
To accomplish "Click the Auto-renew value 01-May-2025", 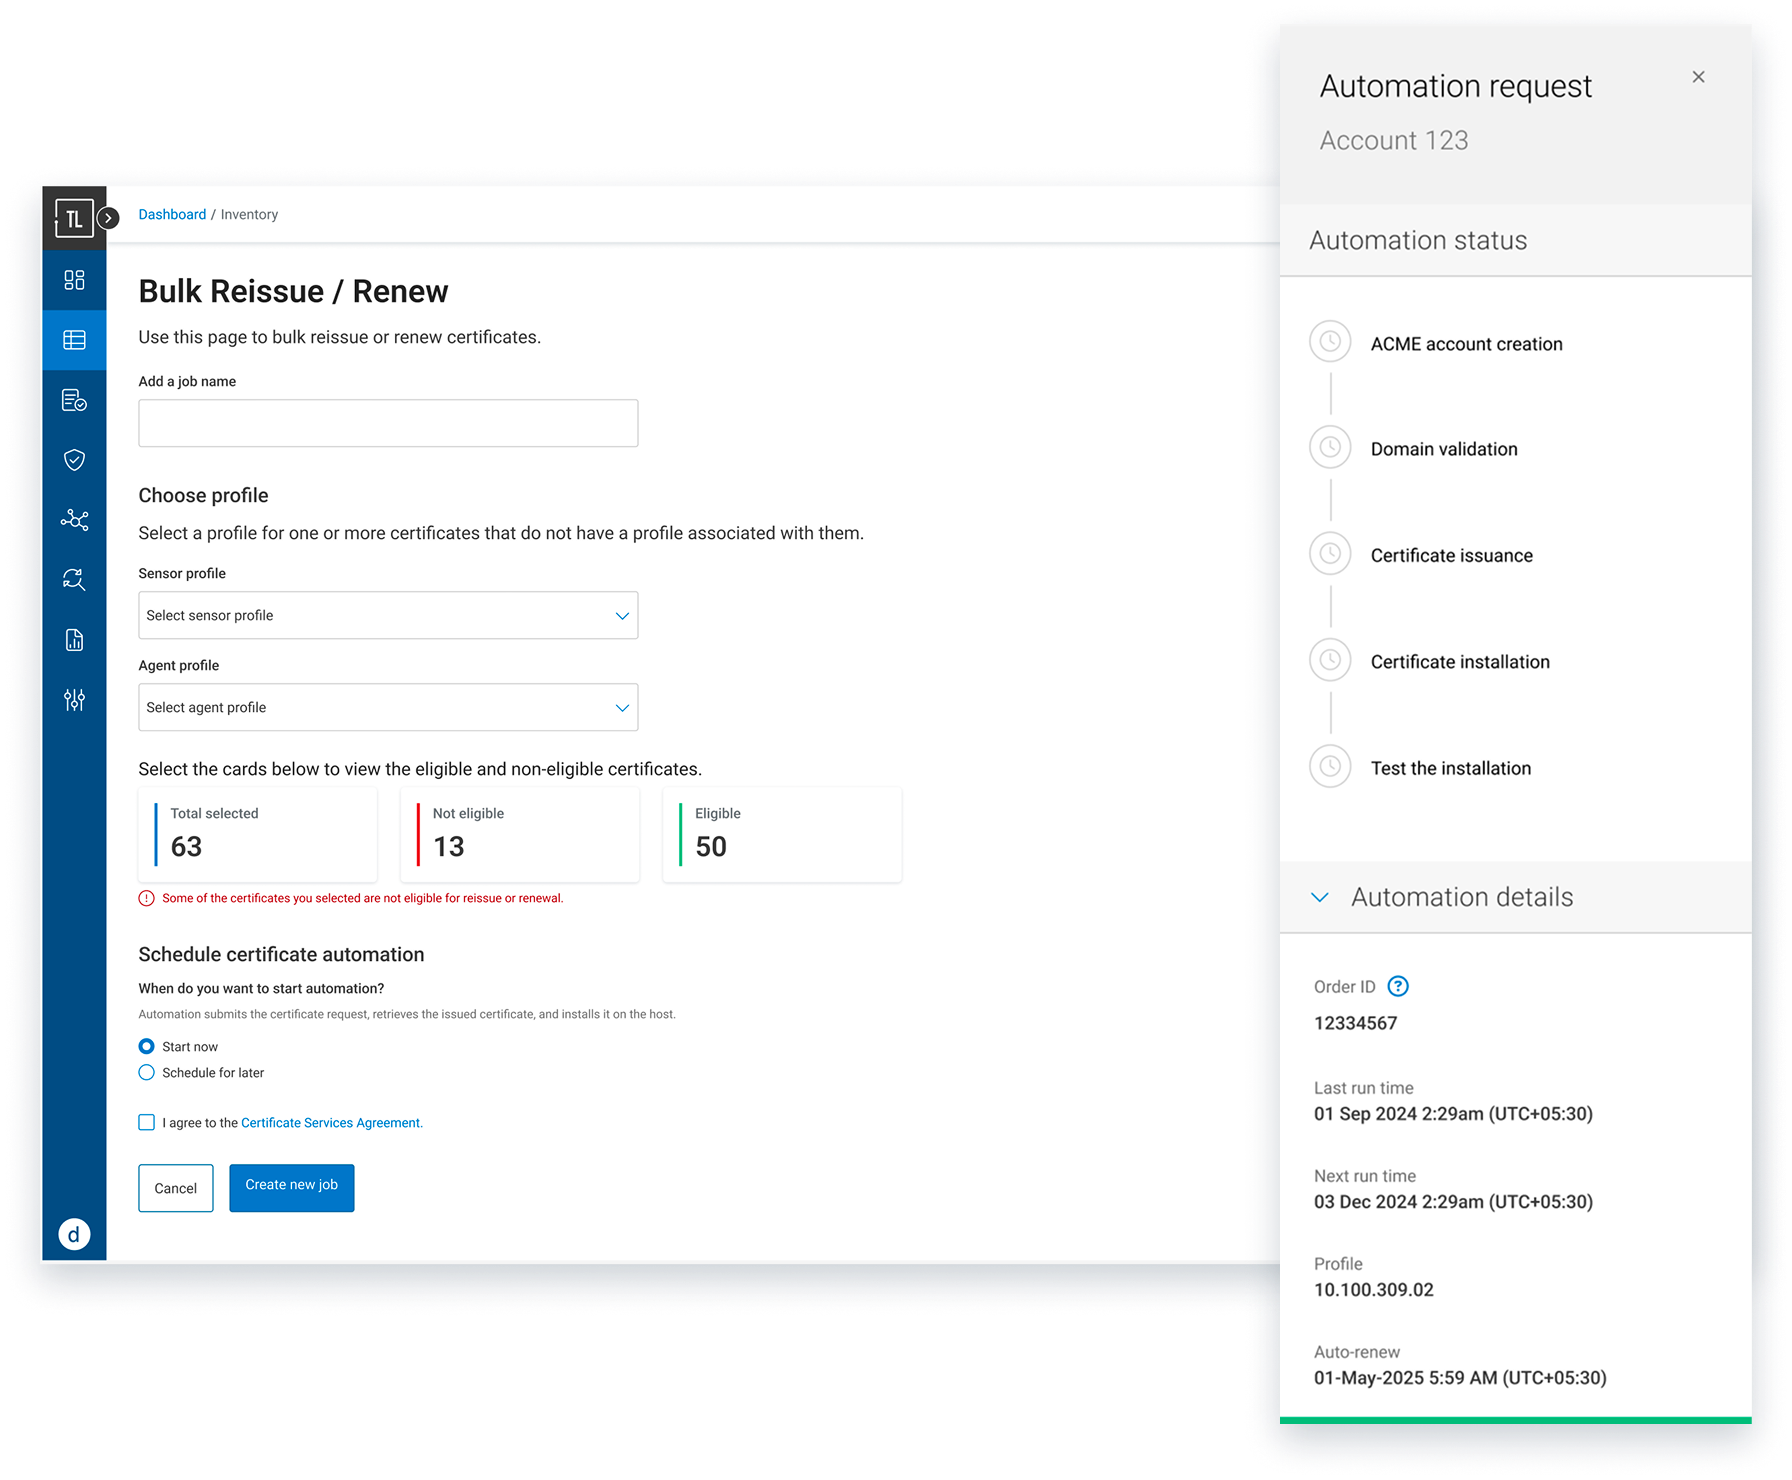I will click(x=1460, y=1378).
